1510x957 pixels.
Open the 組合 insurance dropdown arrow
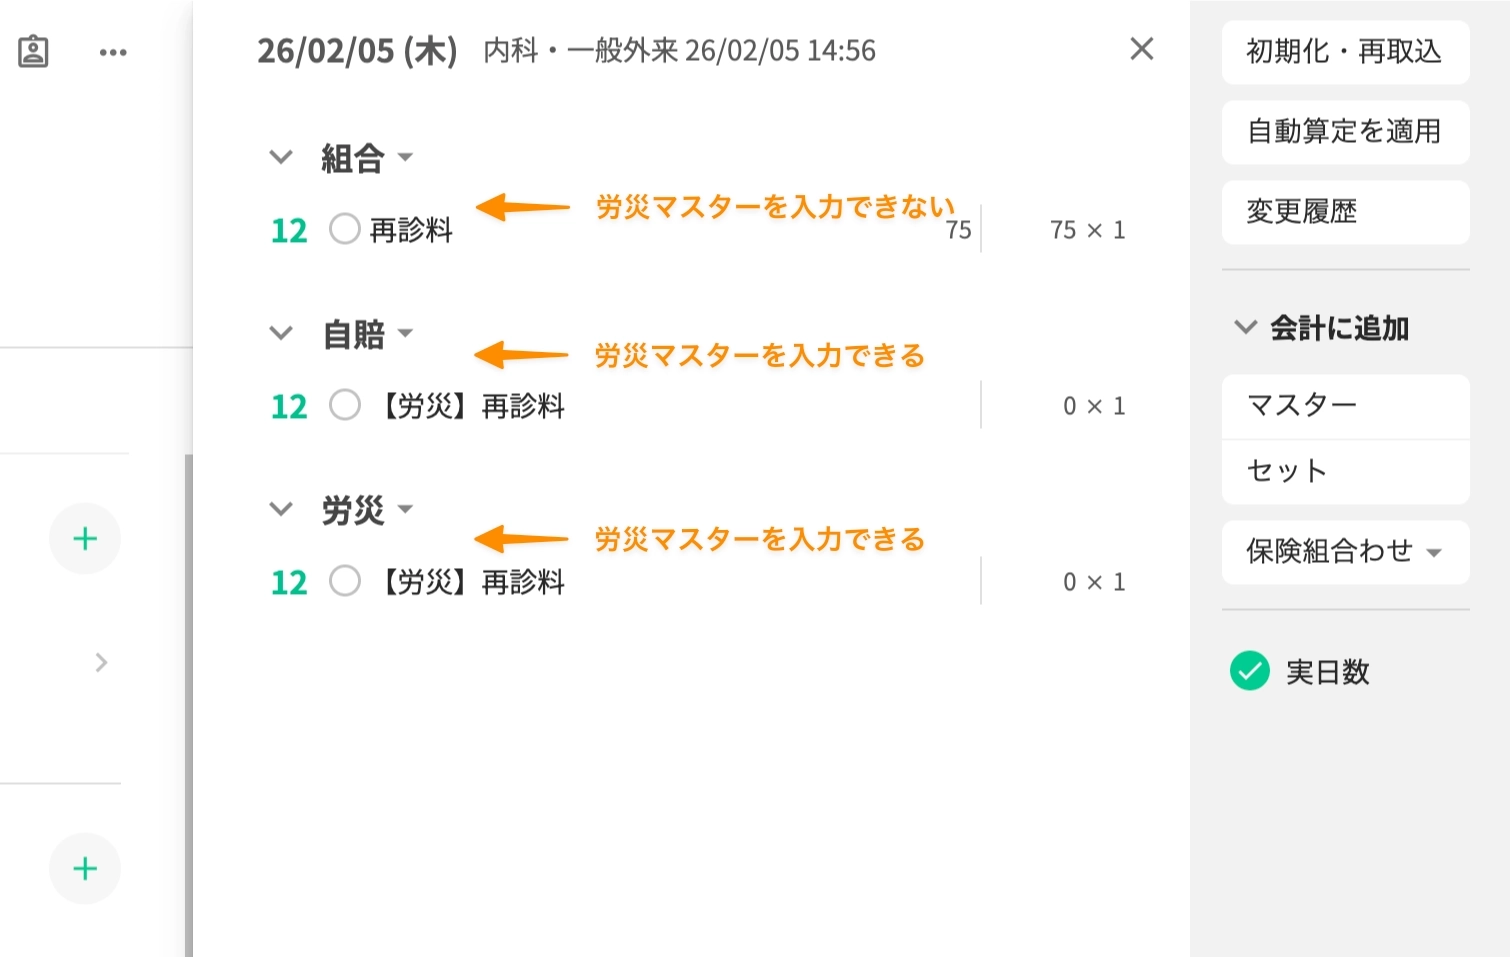coord(405,157)
